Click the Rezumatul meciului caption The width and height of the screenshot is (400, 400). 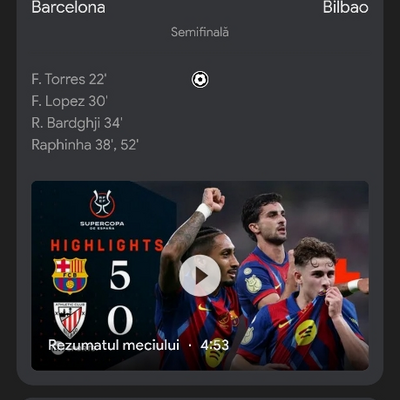pyautogui.click(x=114, y=345)
